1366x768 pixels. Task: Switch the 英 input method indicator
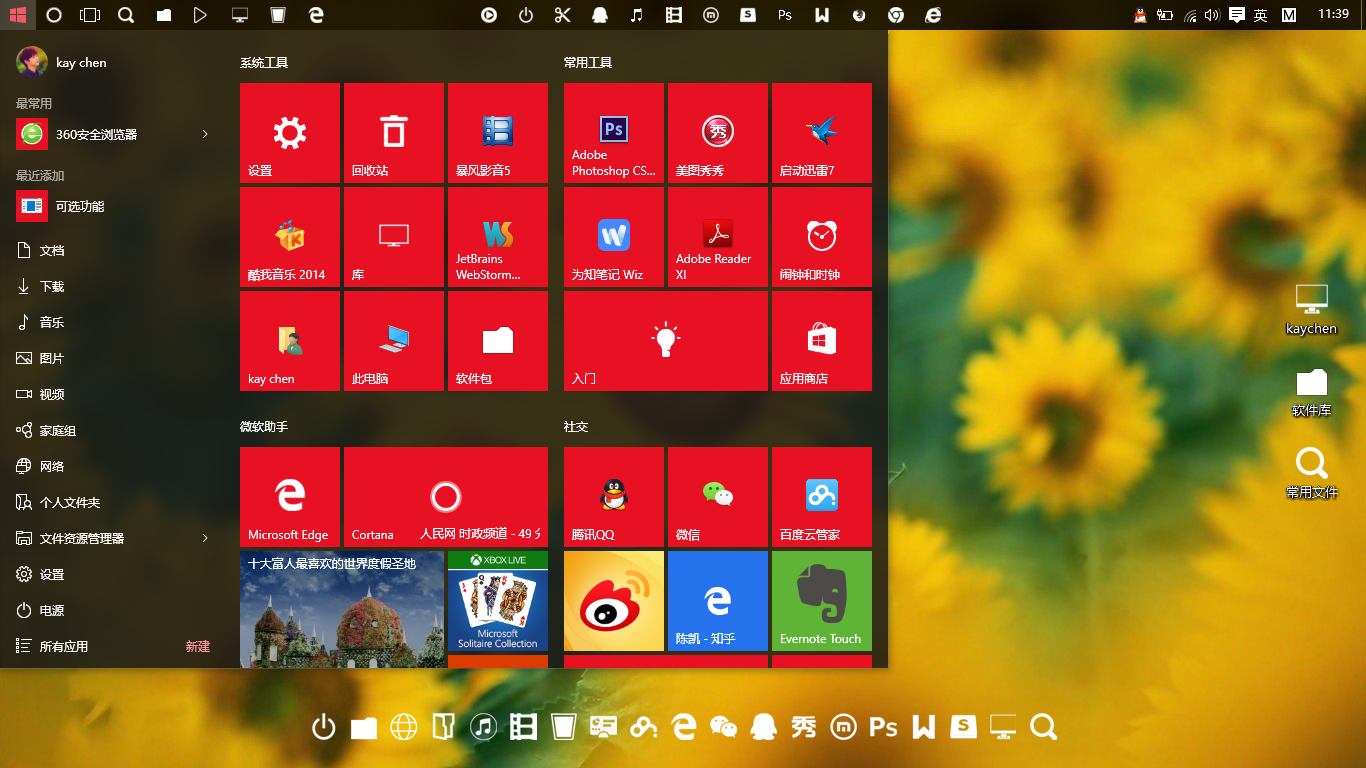pyautogui.click(x=1260, y=15)
